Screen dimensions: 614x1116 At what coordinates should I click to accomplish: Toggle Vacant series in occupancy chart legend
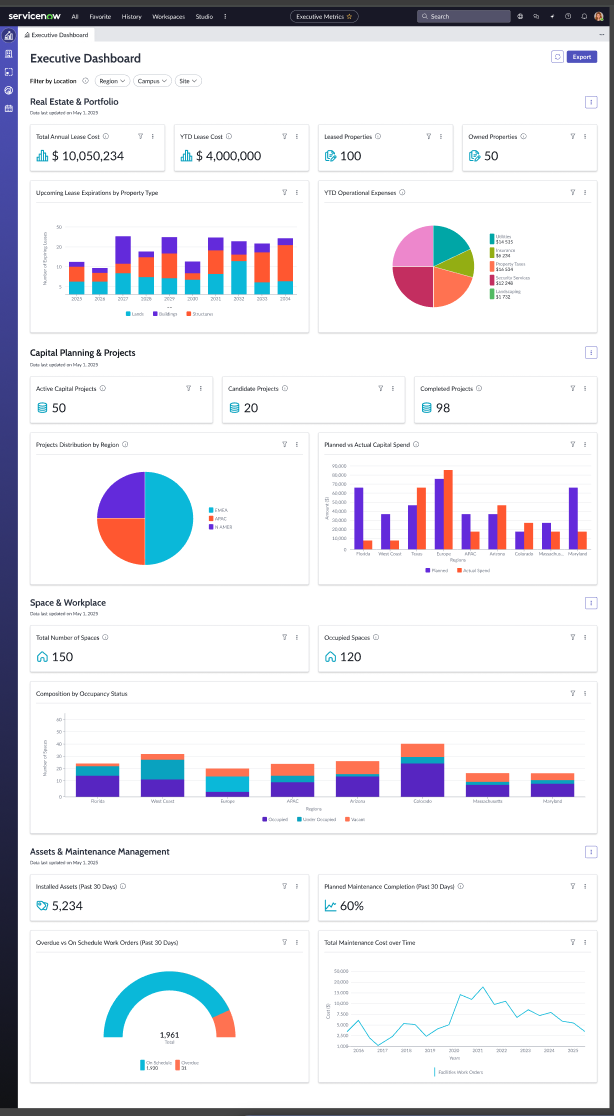coord(352,819)
